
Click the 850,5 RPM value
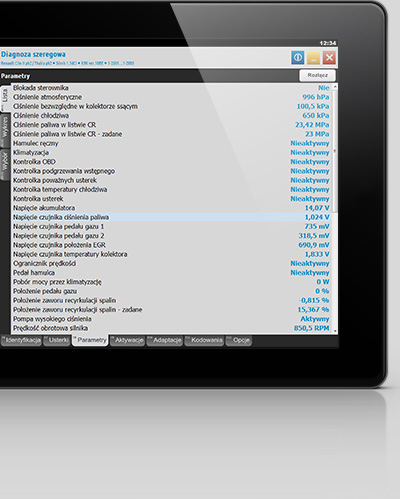[312, 328]
